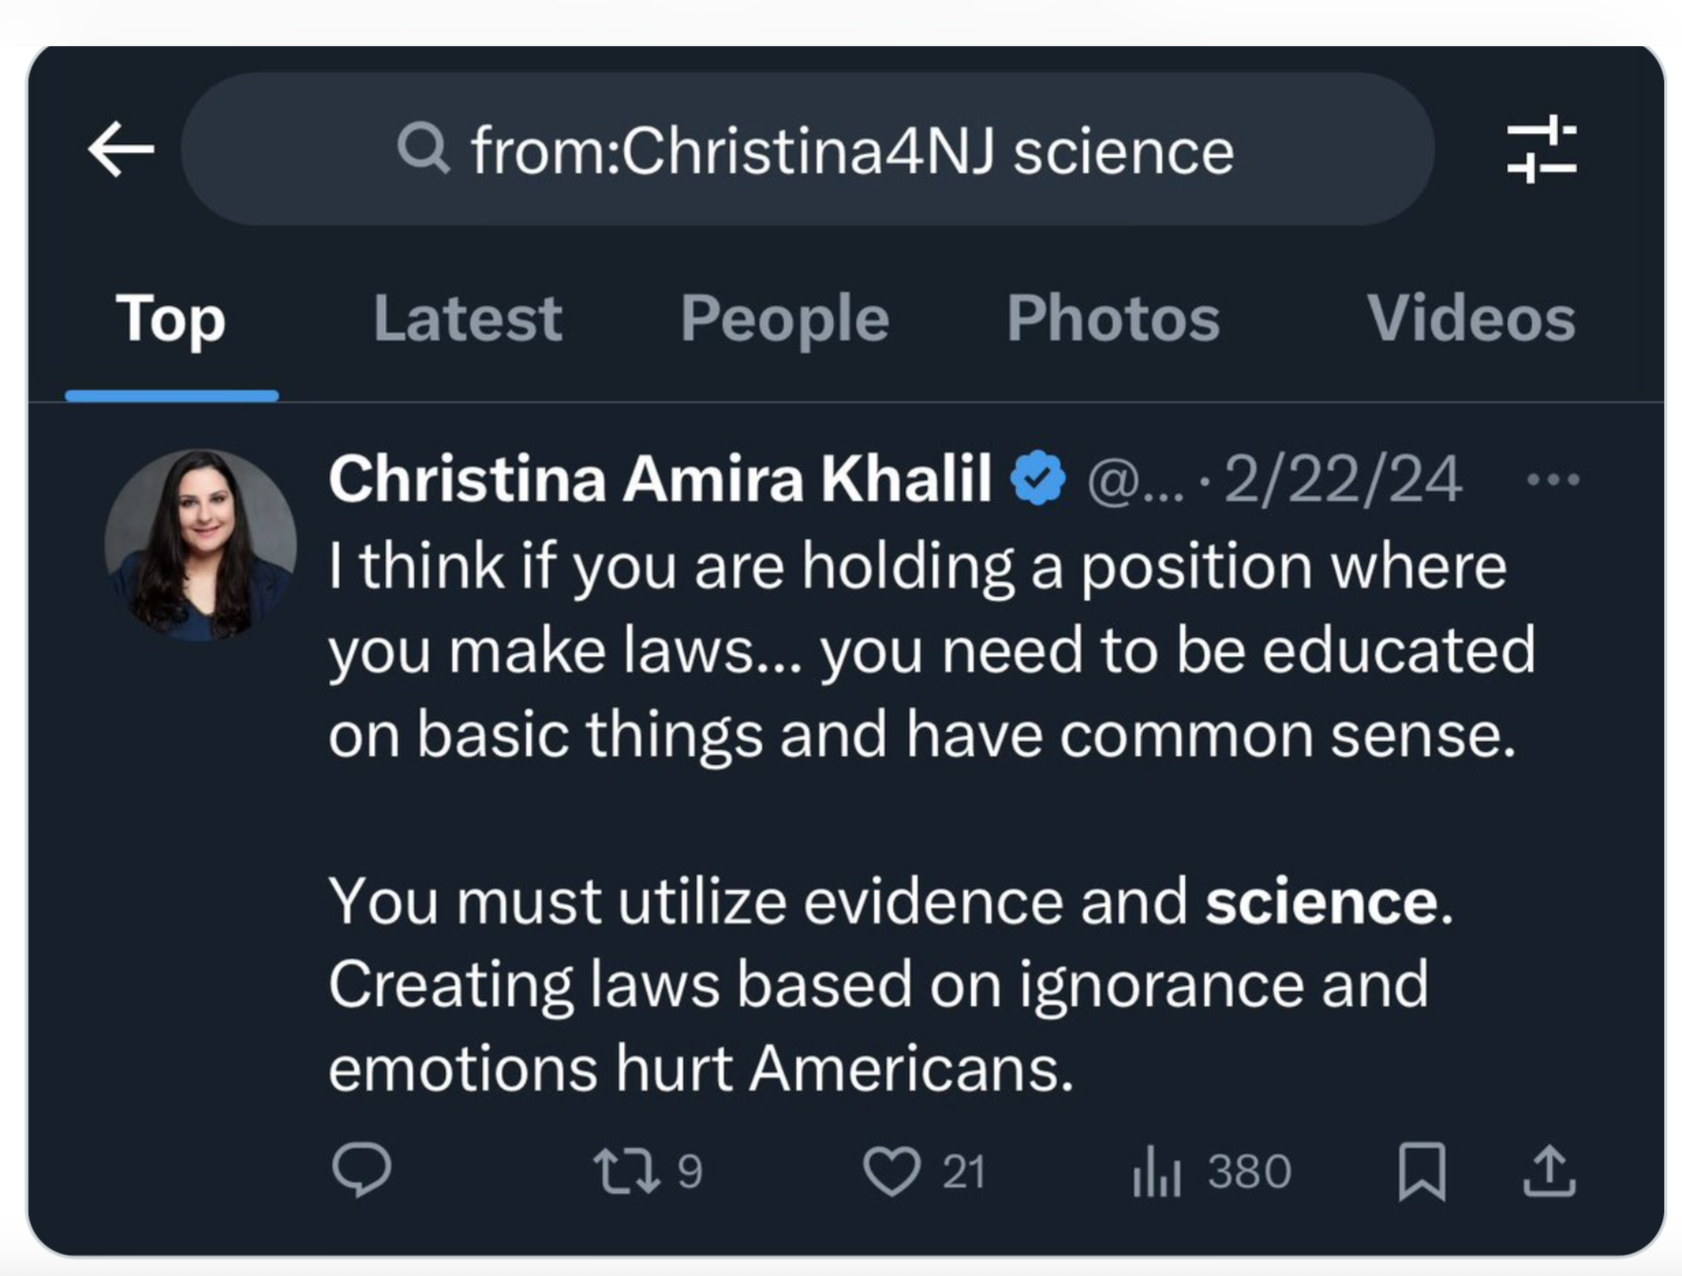Open search filter settings icon
Image resolution: width=1682 pixels, height=1276 pixels.
click(1541, 150)
